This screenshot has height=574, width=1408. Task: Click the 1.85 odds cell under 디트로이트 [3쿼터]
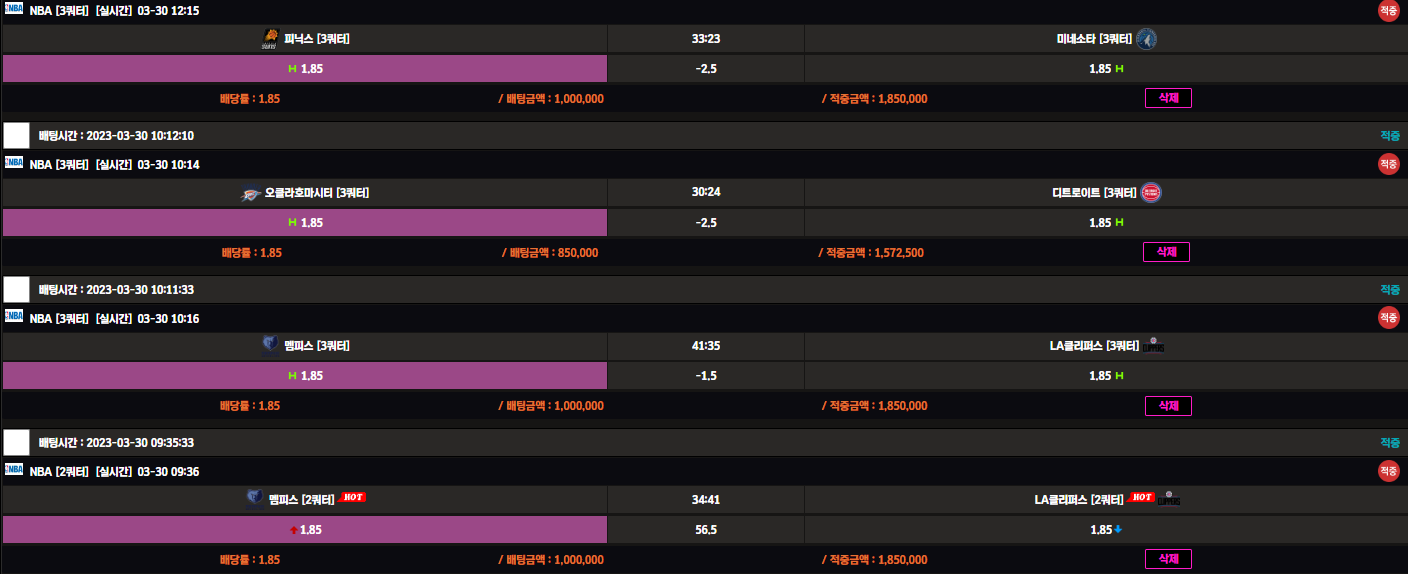(x=1106, y=222)
